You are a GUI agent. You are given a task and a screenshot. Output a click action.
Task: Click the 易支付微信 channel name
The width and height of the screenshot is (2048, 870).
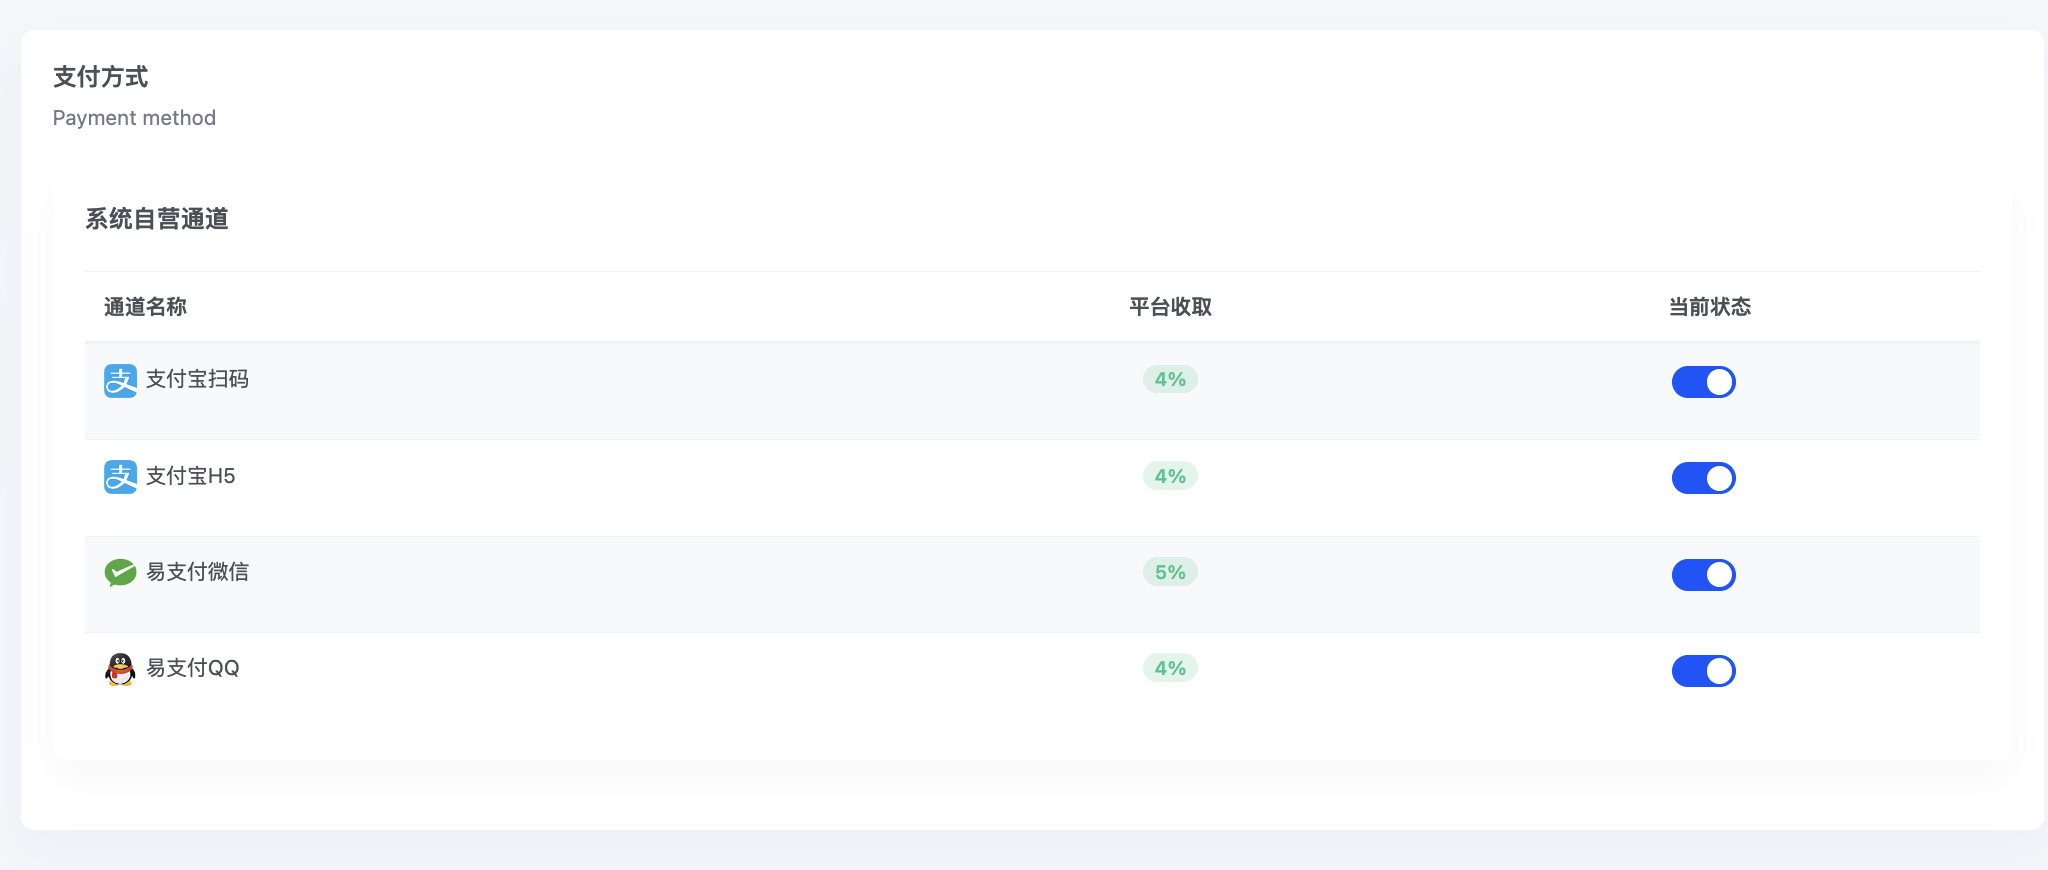coord(197,572)
